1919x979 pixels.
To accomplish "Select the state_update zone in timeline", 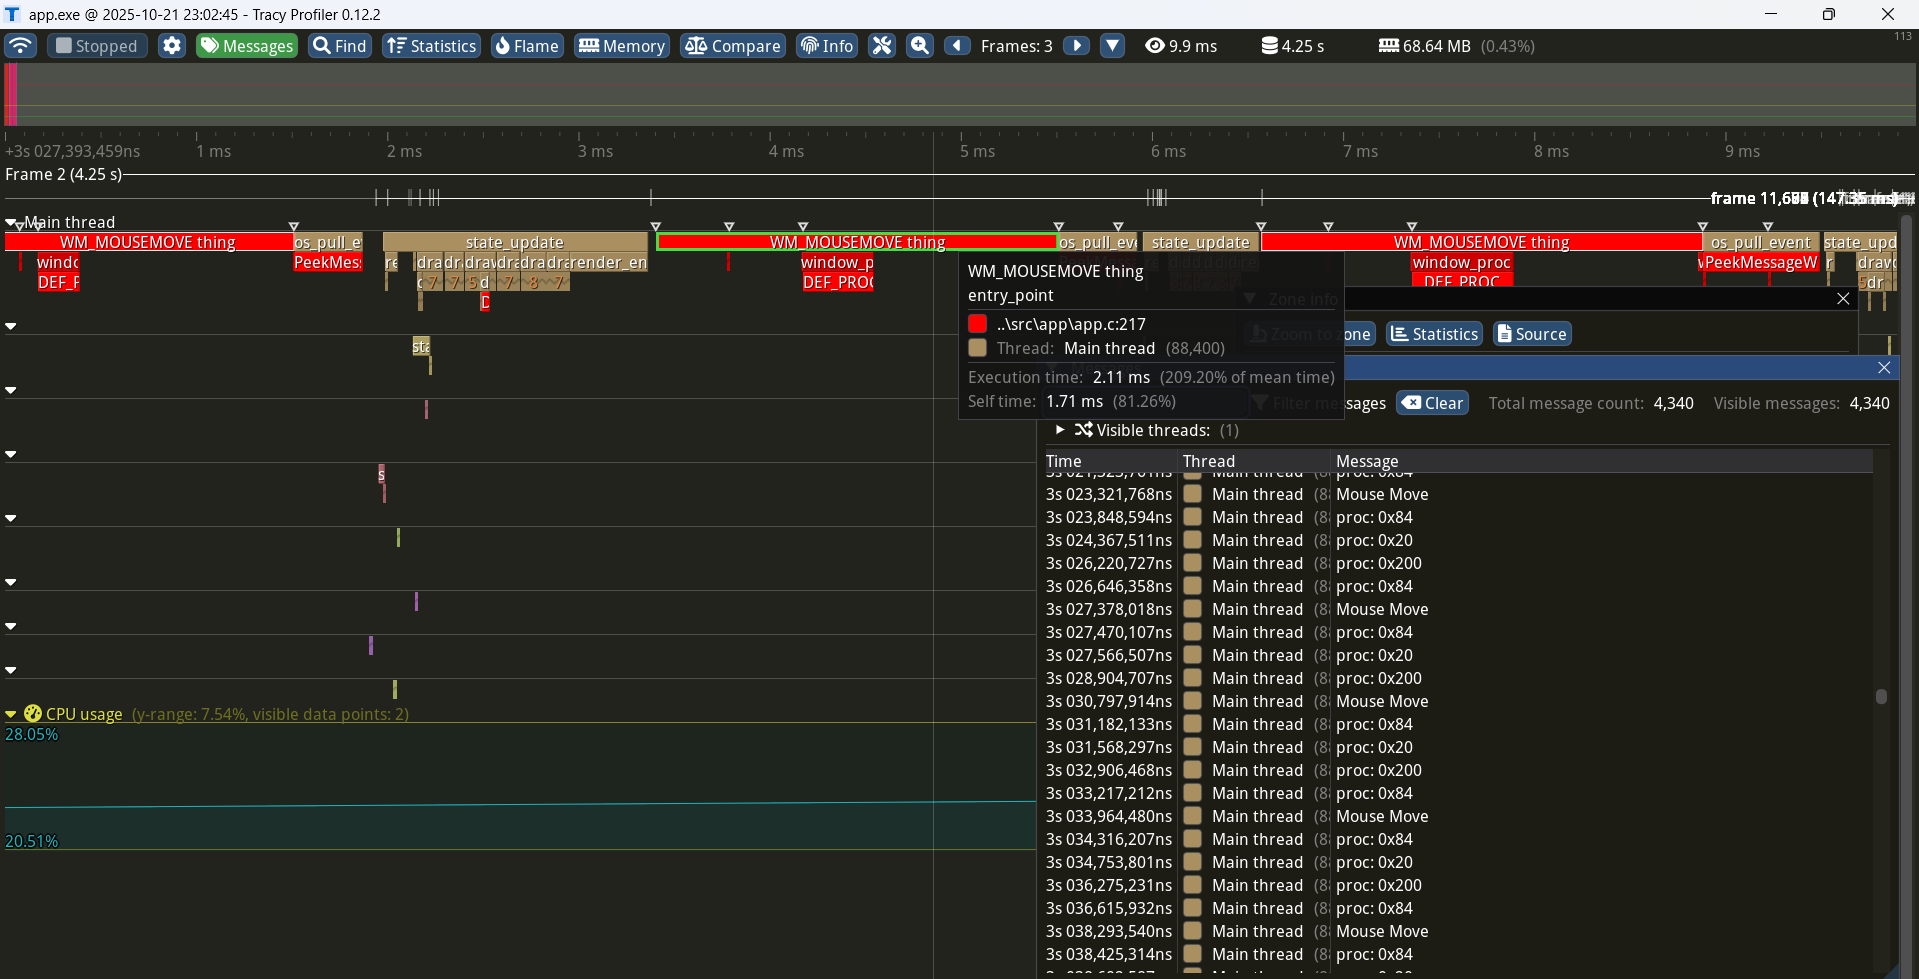I will pos(514,242).
